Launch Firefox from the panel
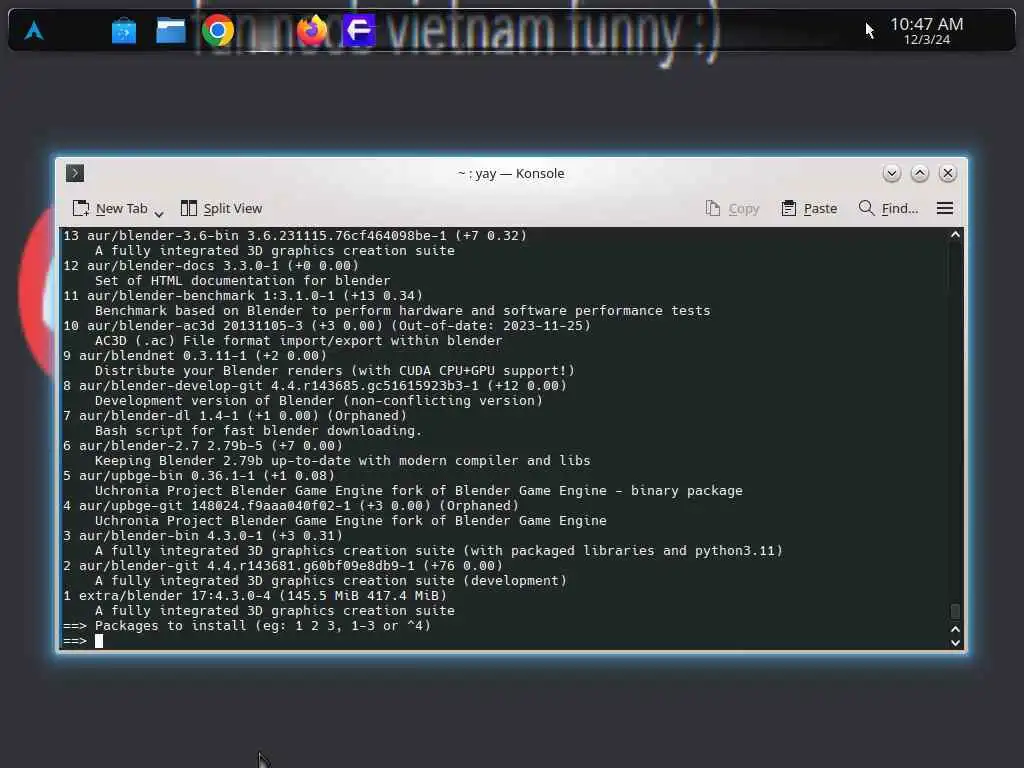This screenshot has width=1024, height=768. point(312,30)
